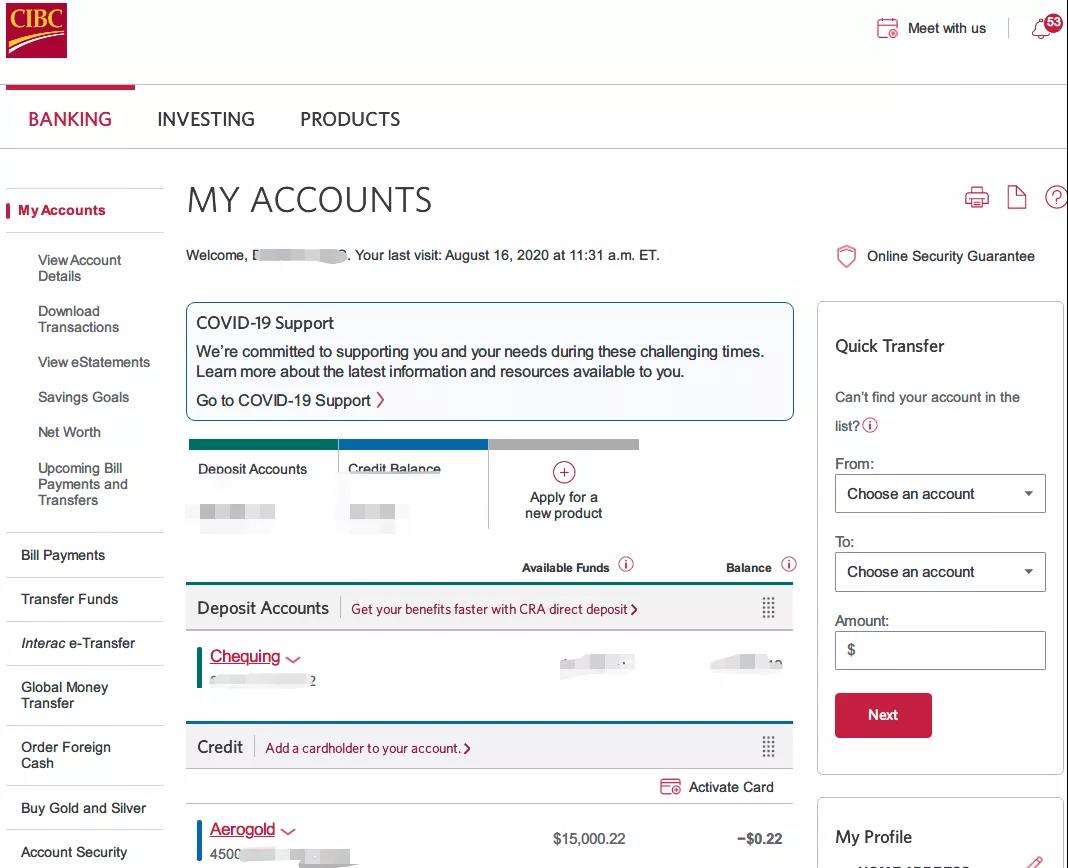
Task: Focus the Amount input field
Action: (940, 650)
